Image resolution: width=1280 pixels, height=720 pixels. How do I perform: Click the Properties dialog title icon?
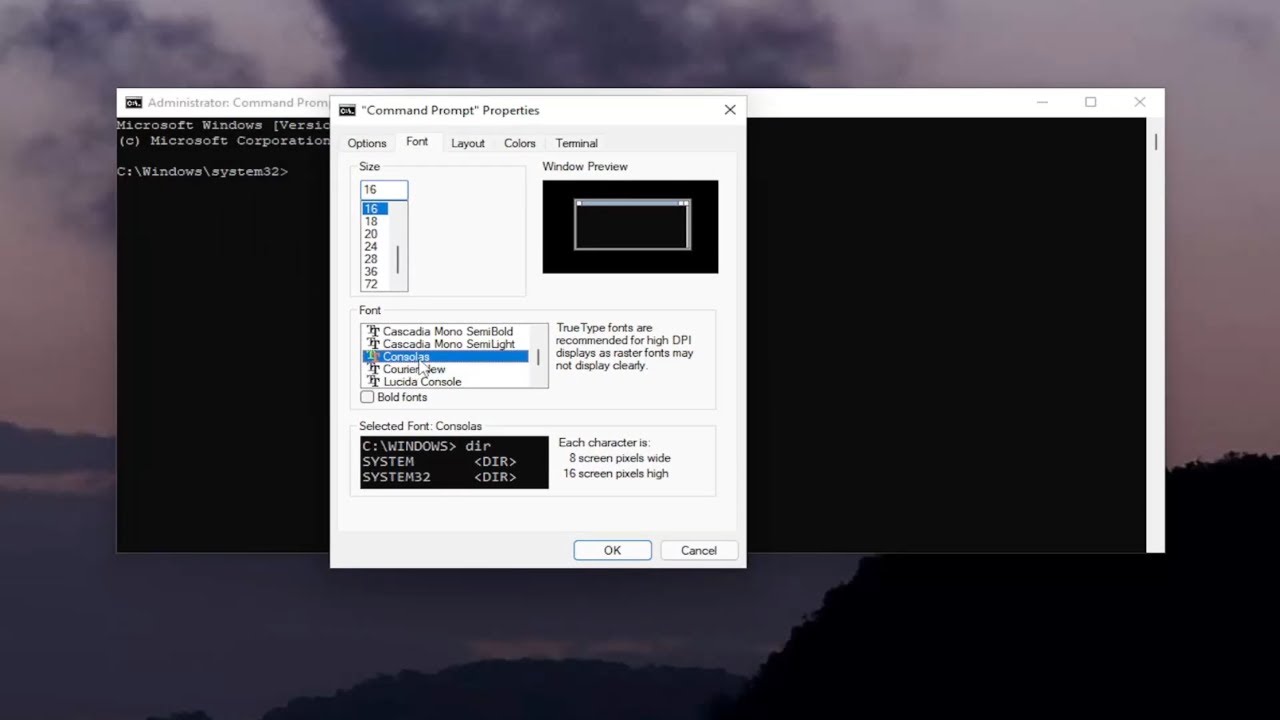point(347,110)
